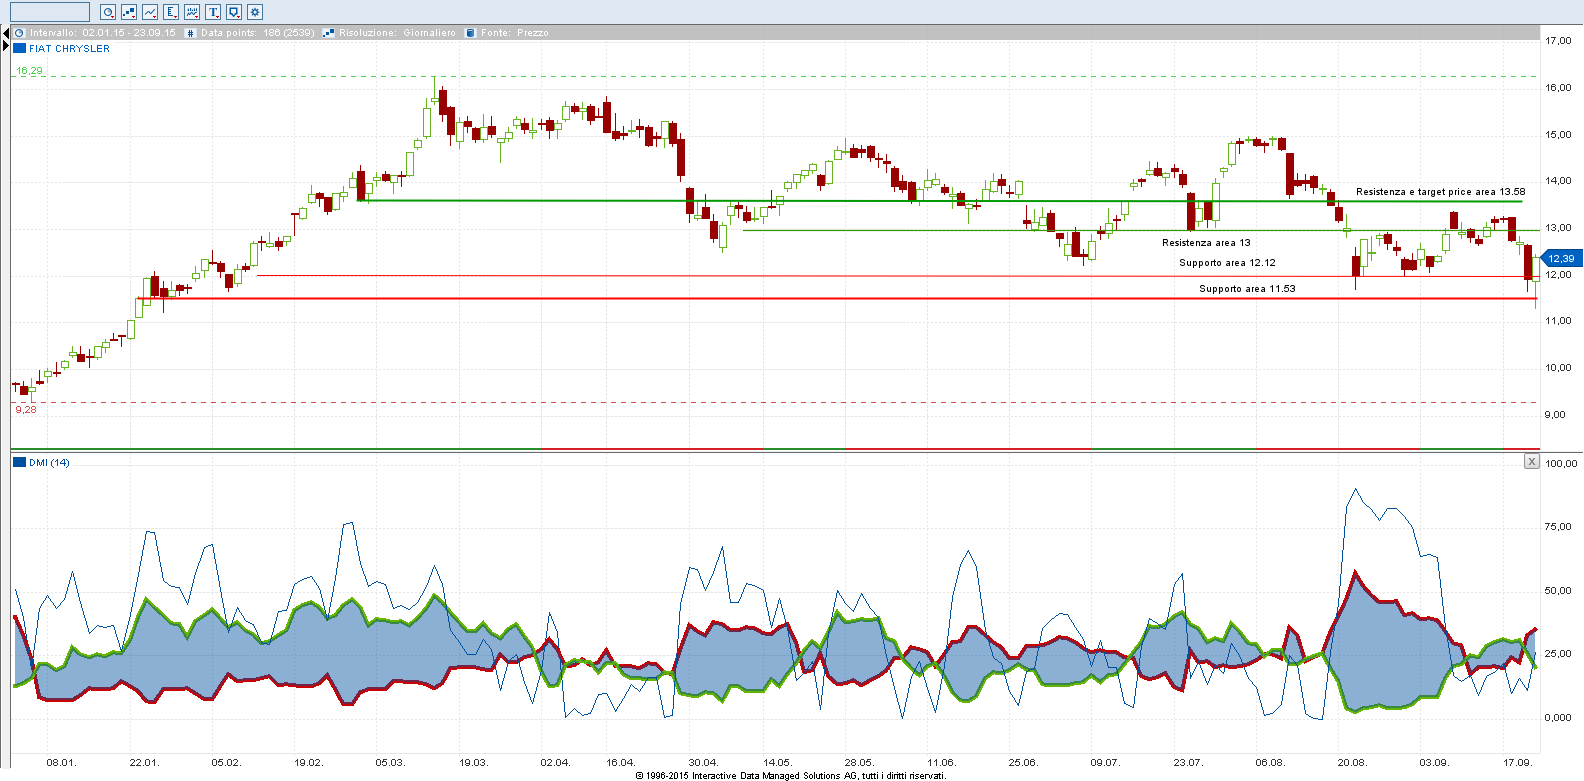
Task: Click the Intervallo clock icon in info bar
Action: click(x=19, y=33)
